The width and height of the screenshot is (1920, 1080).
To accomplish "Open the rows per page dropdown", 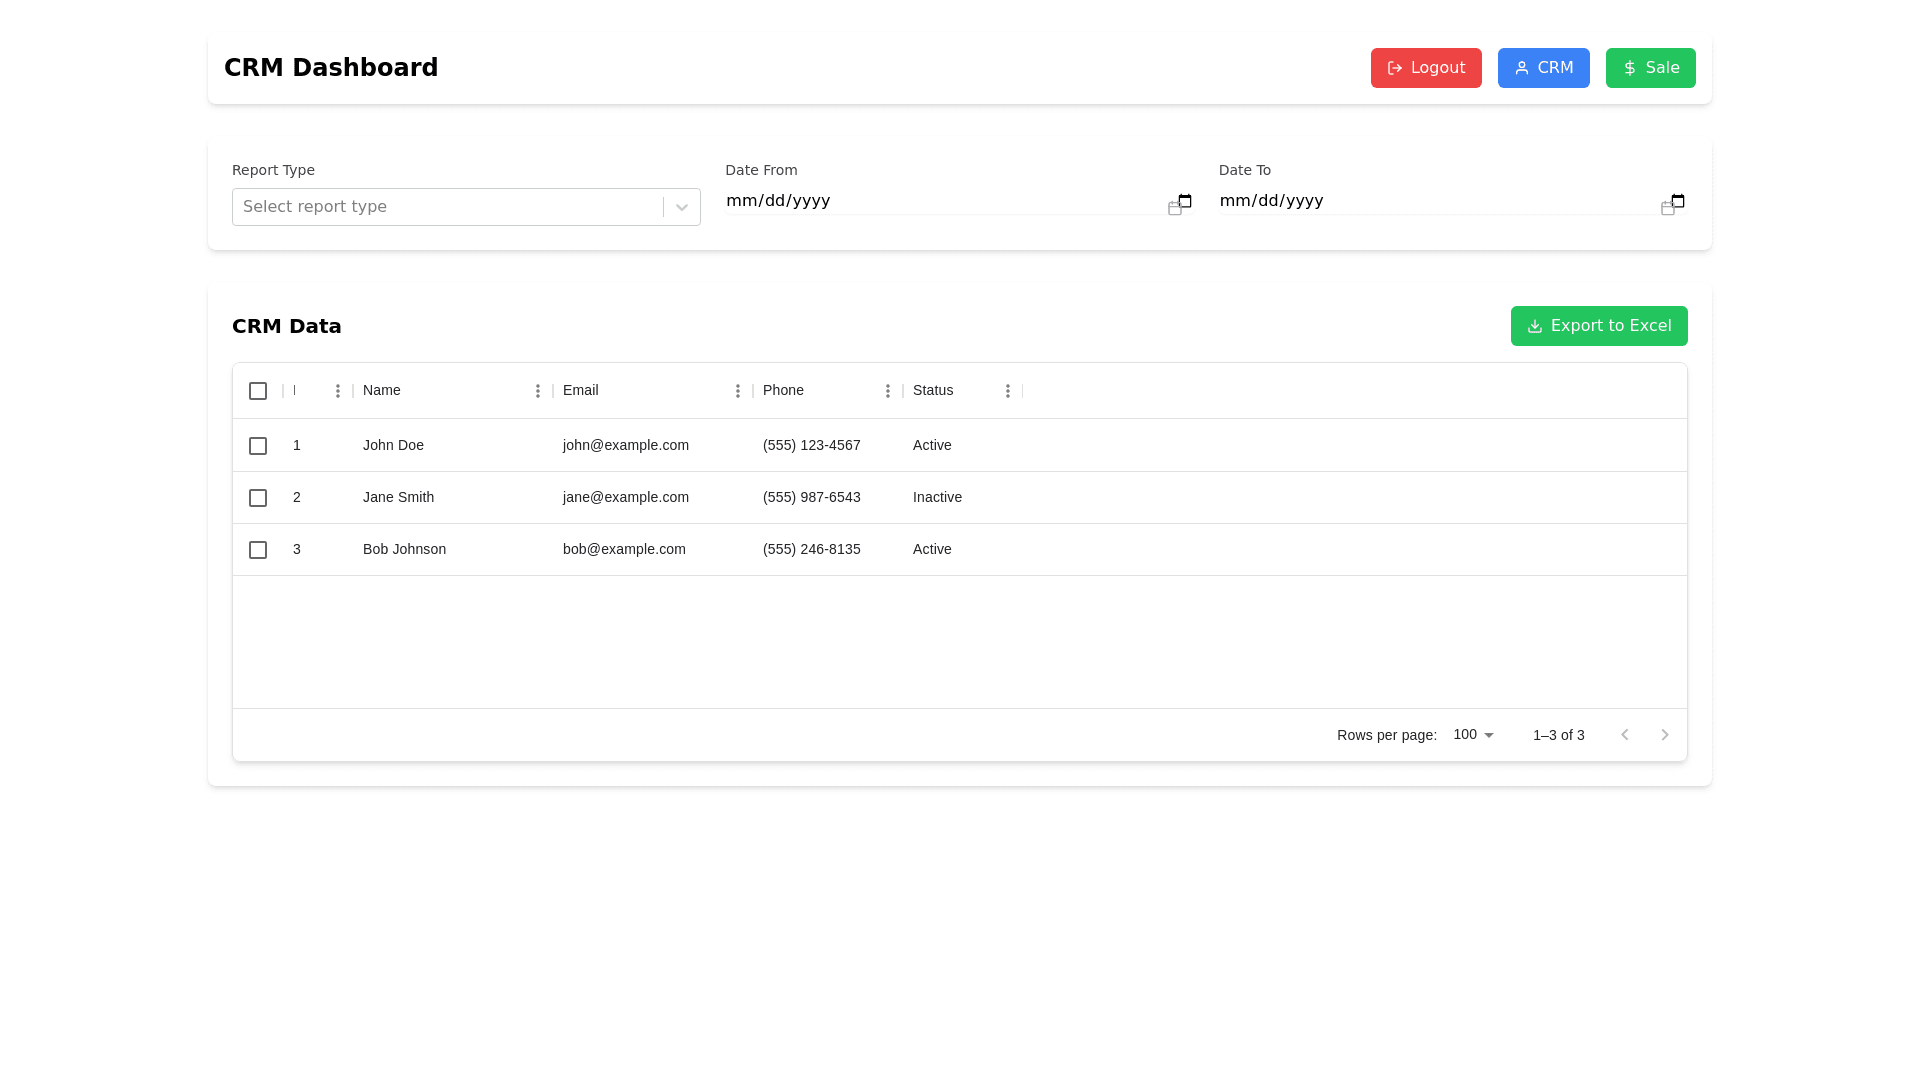I will tap(1474, 735).
